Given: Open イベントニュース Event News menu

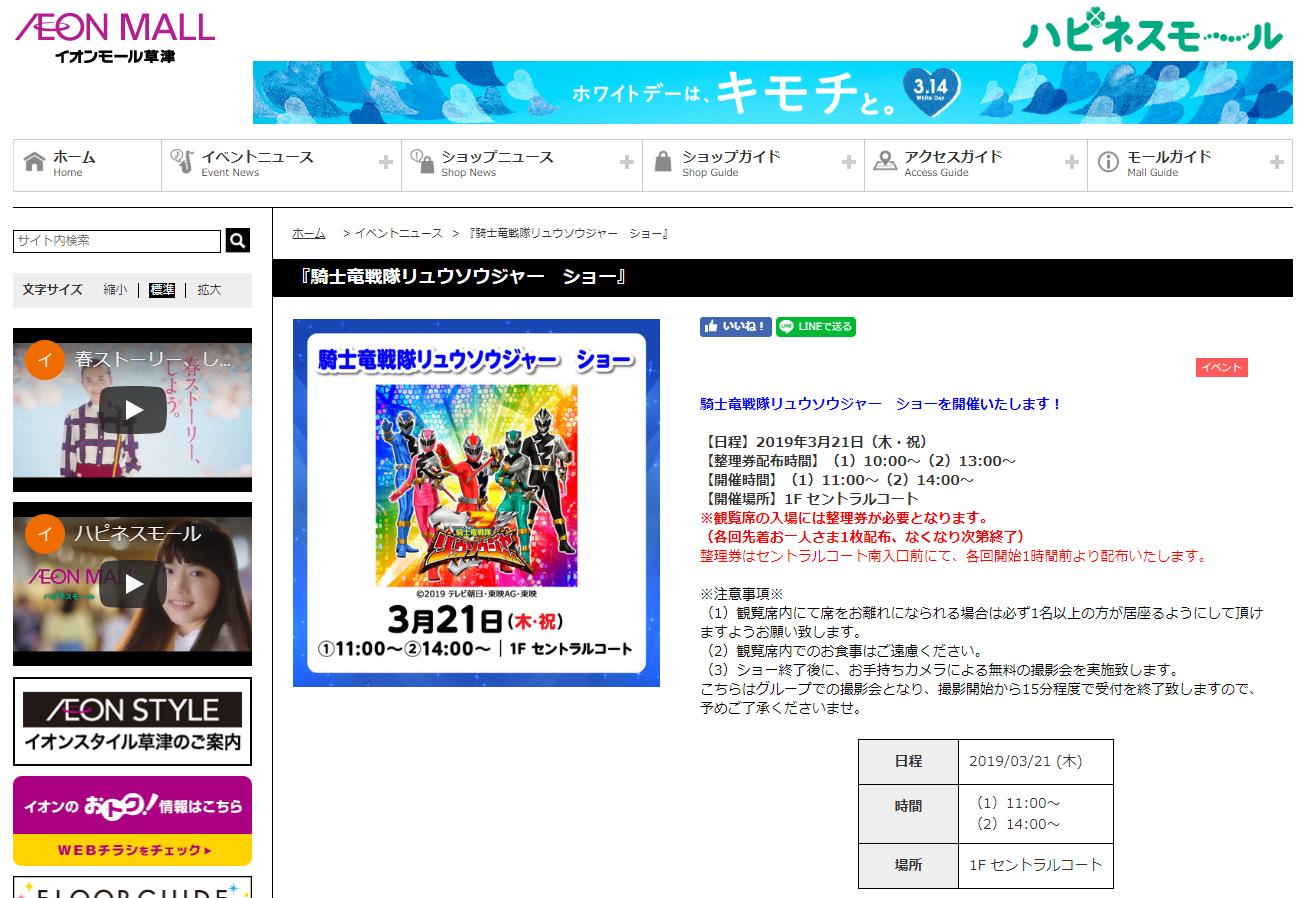Looking at the screenshot, I should 281,164.
